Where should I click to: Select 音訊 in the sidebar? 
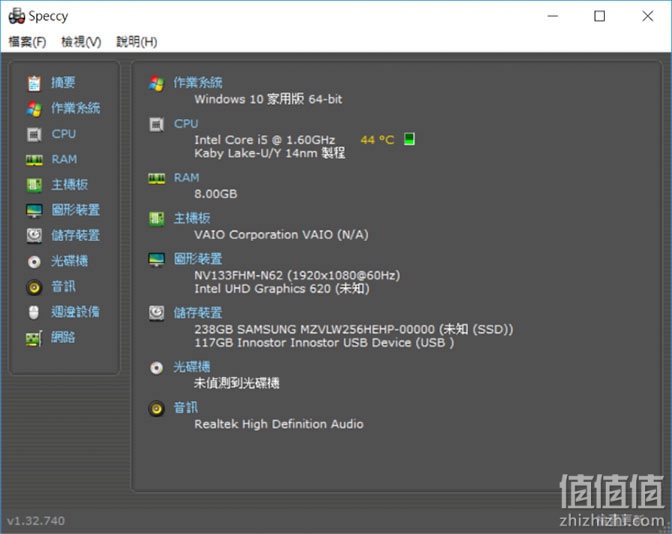click(63, 286)
